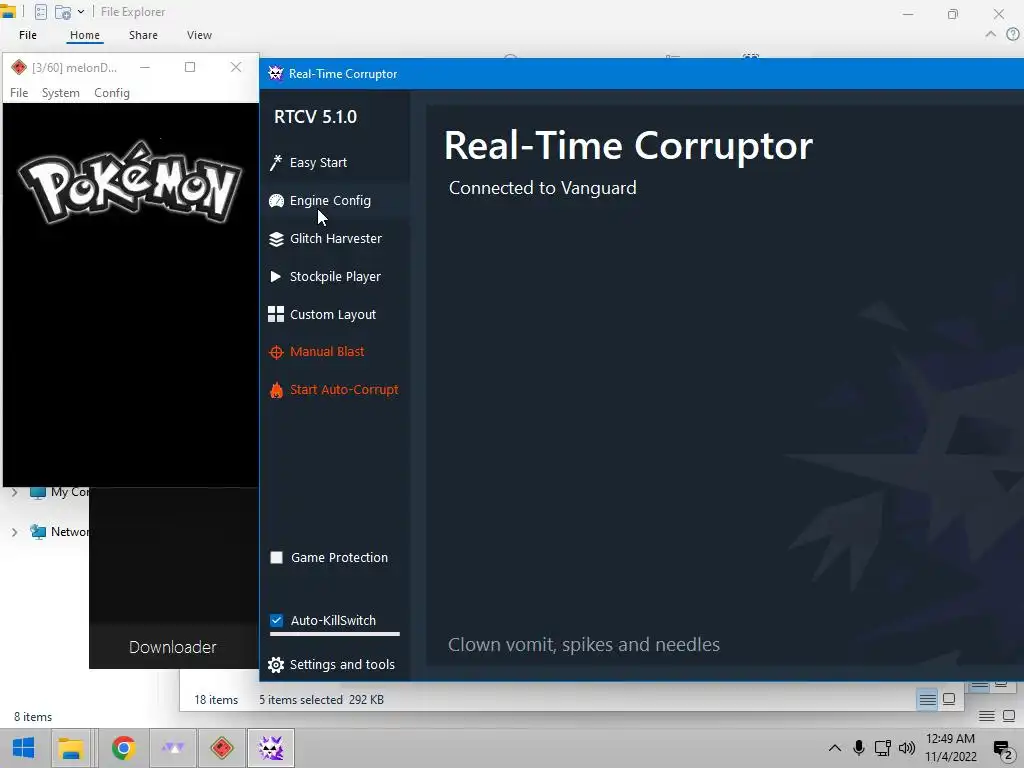Open File Explorer File tab
The width and height of the screenshot is (1024, 768).
[x=28, y=35]
